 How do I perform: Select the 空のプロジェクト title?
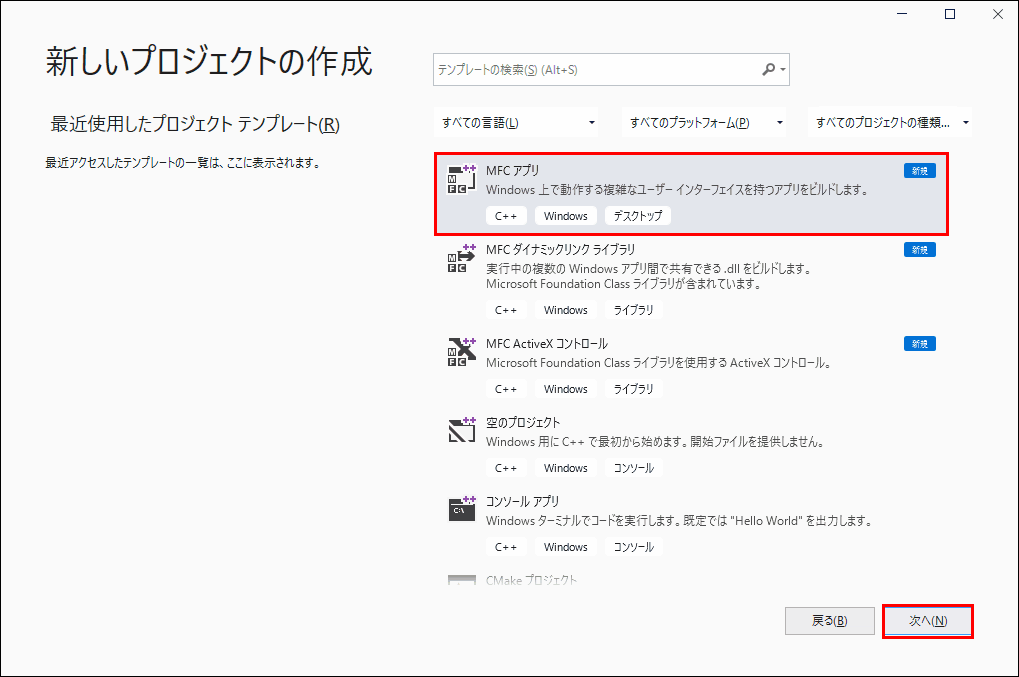pos(523,422)
